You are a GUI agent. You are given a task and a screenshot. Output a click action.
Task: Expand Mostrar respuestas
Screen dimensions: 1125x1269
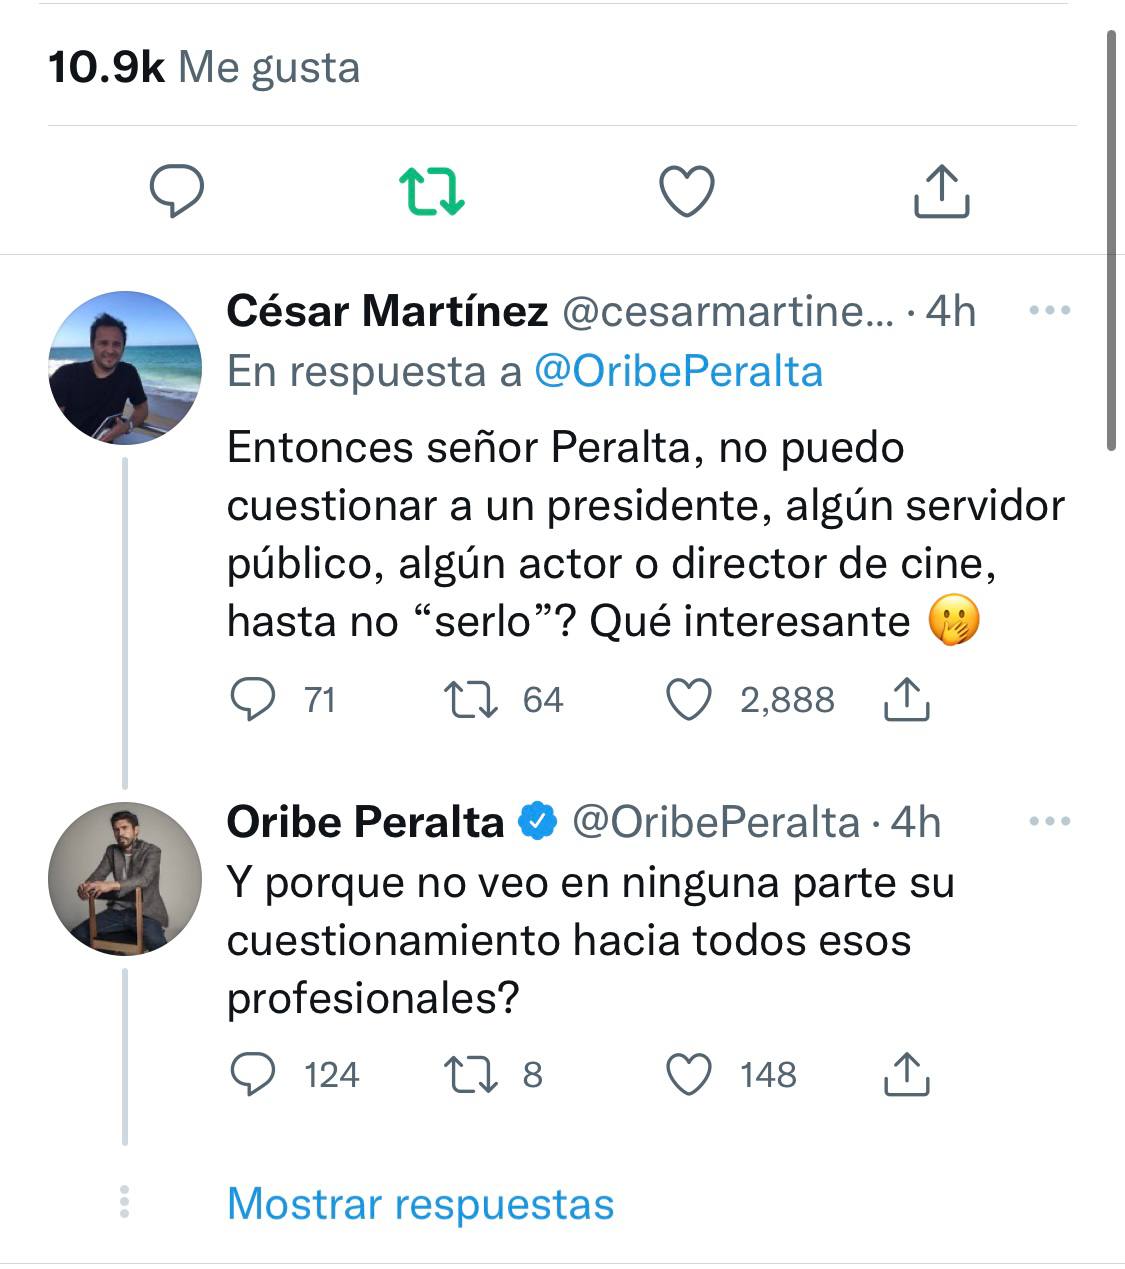click(x=420, y=1203)
